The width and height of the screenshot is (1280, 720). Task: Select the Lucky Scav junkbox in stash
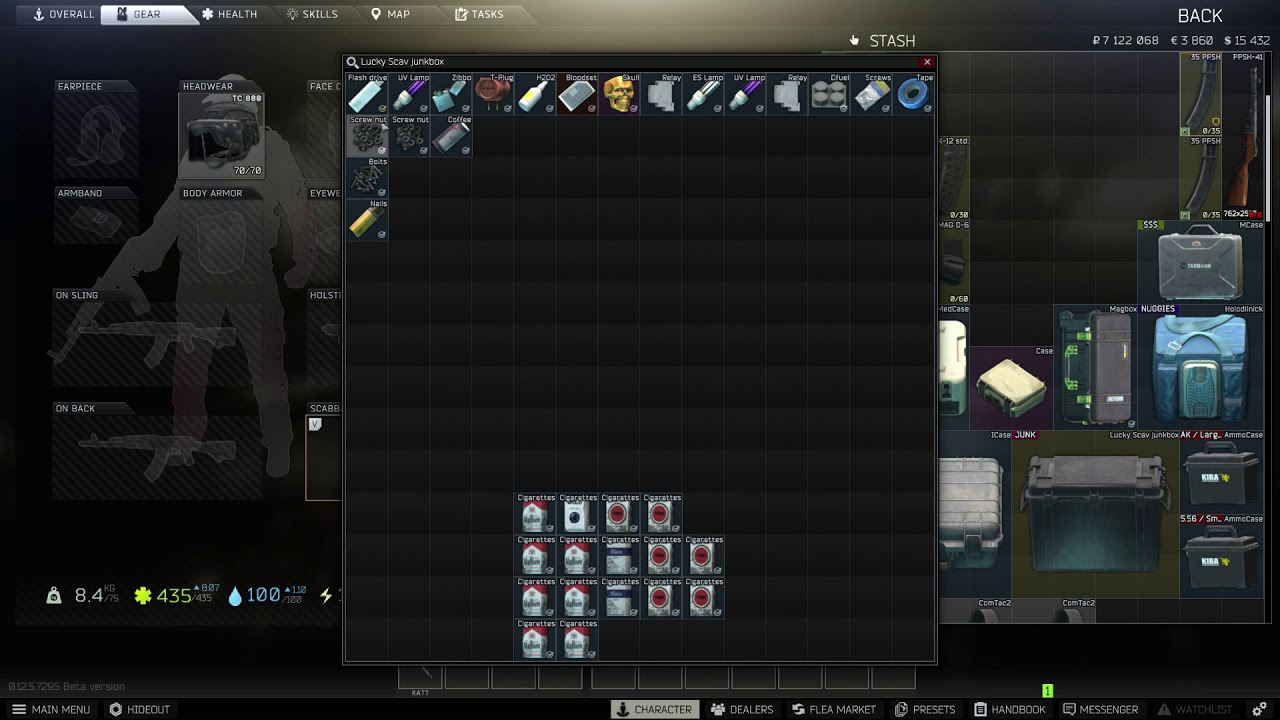point(1096,514)
